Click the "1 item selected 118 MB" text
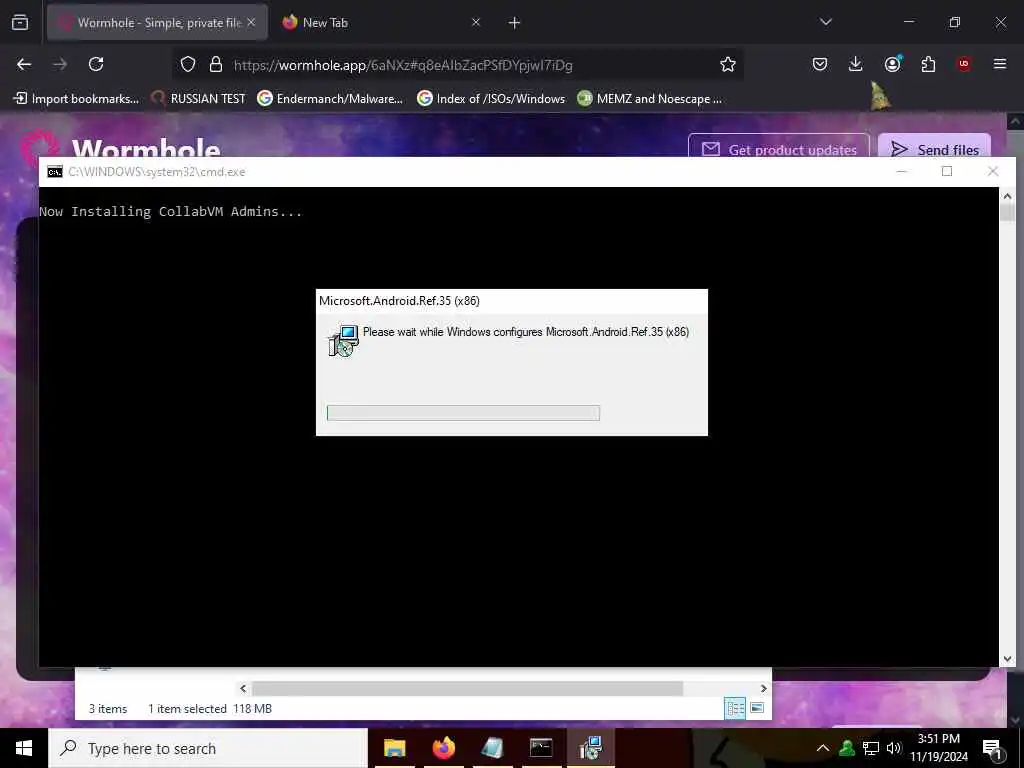This screenshot has width=1024, height=768. (210, 709)
